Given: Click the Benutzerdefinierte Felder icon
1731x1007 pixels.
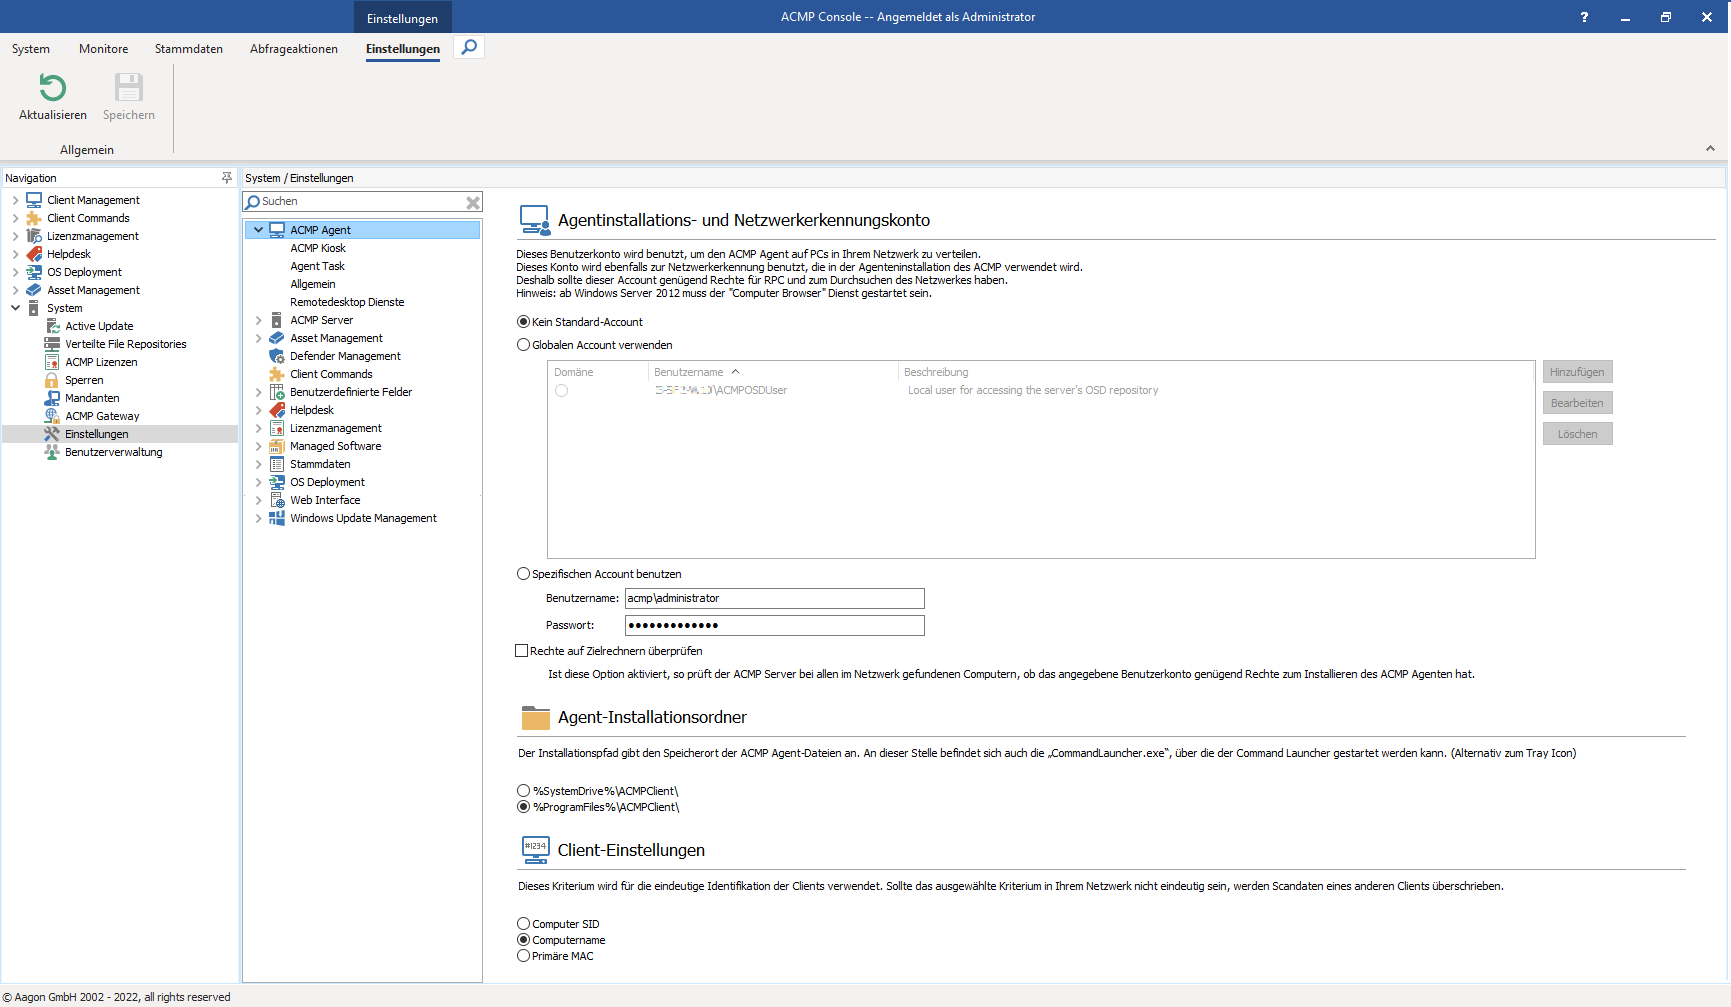Looking at the screenshot, I should click(x=277, y=392).
